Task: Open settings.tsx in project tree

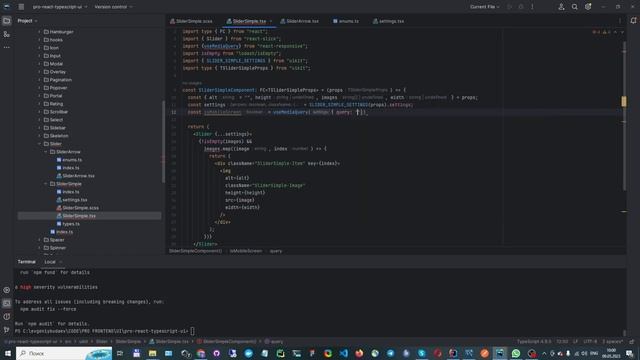Action: point(75,200)
